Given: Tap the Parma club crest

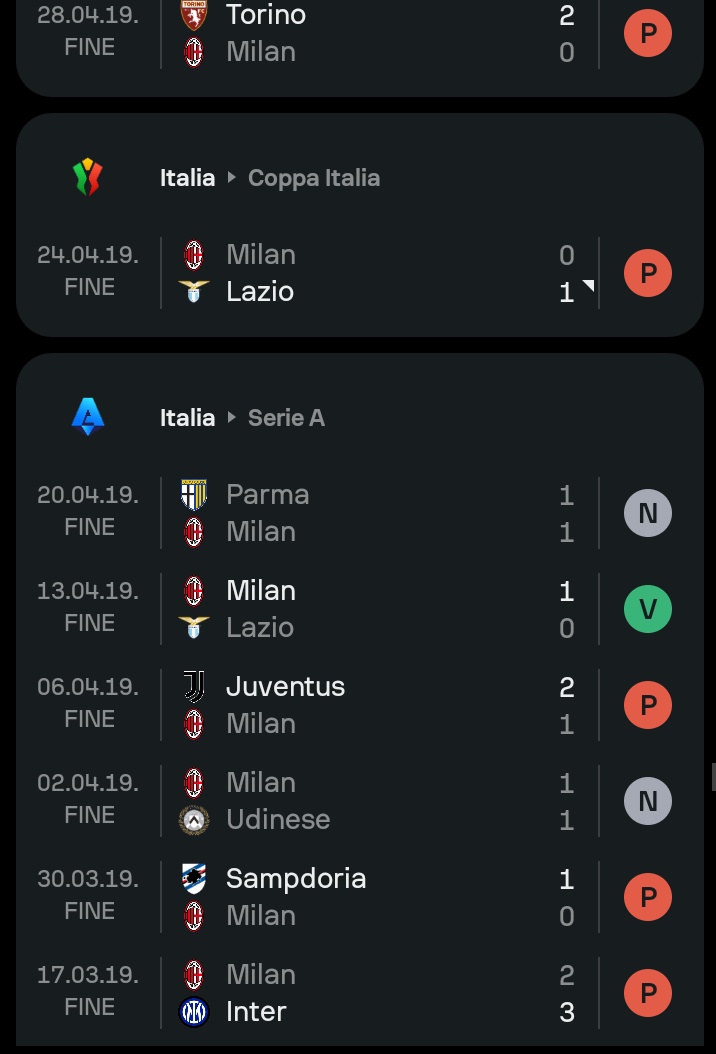Looking at the screenshot, I should 194,495.
